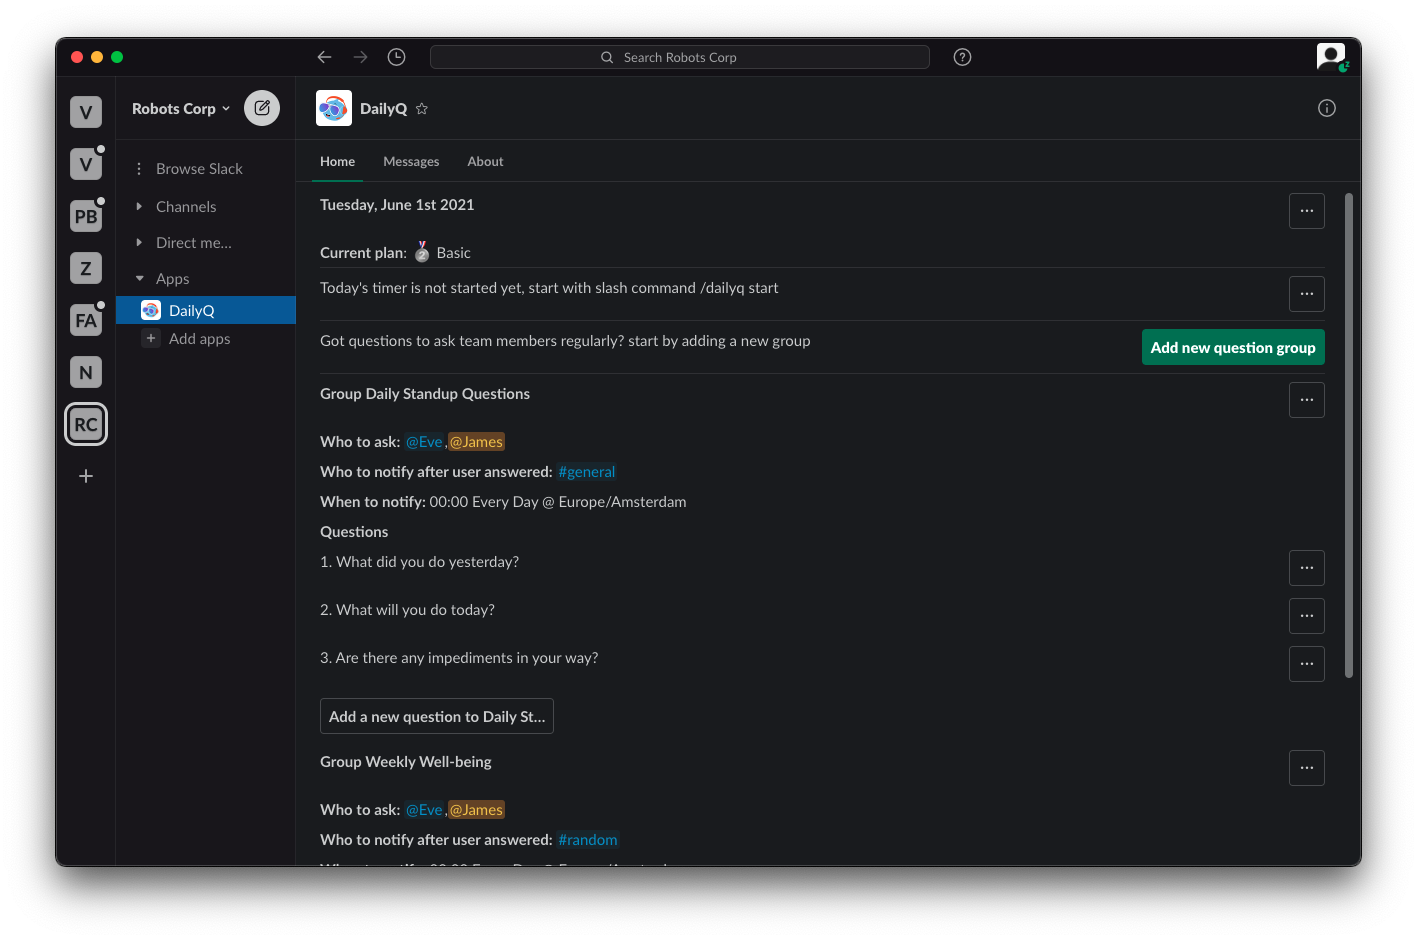Switch to FA workspace
The image size is (1417, 940).
tap(86, 320)
